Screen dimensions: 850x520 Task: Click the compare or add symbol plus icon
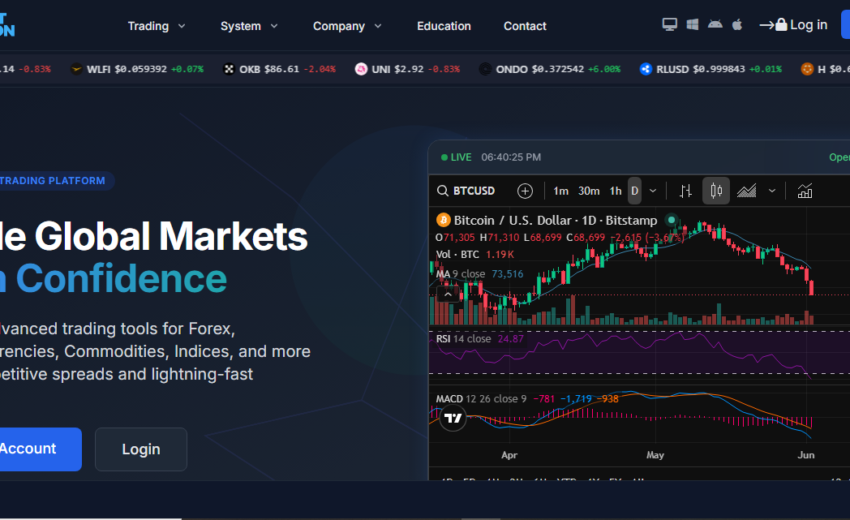pos(525,191)
